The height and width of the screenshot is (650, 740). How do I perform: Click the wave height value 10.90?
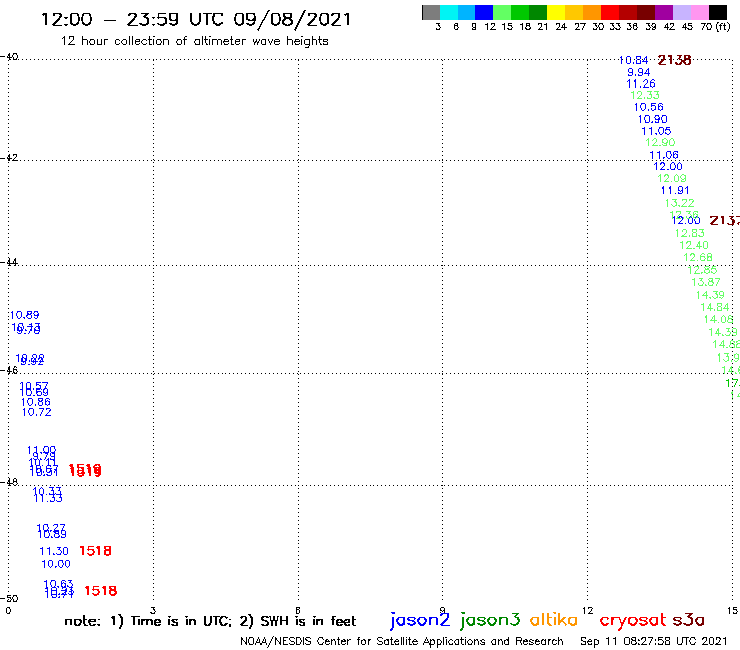[x=653, y=119]
